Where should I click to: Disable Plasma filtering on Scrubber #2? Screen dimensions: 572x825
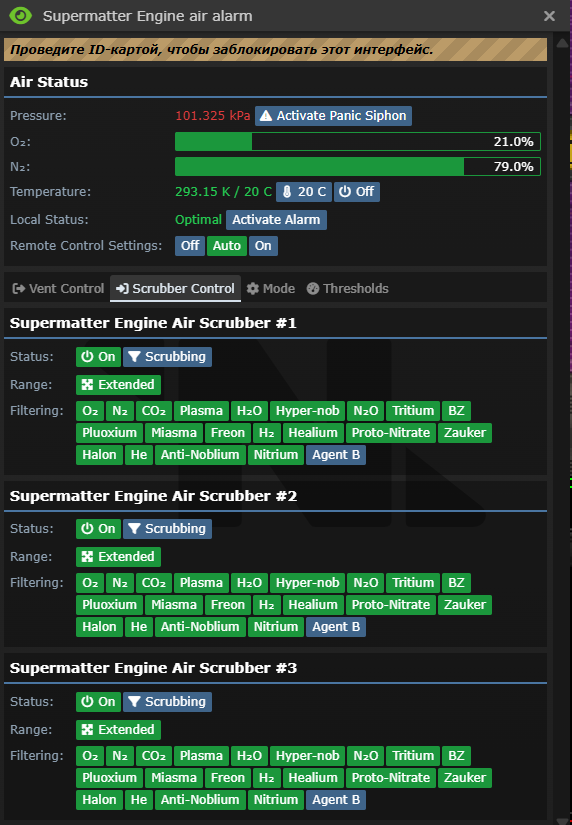(201, 583)
